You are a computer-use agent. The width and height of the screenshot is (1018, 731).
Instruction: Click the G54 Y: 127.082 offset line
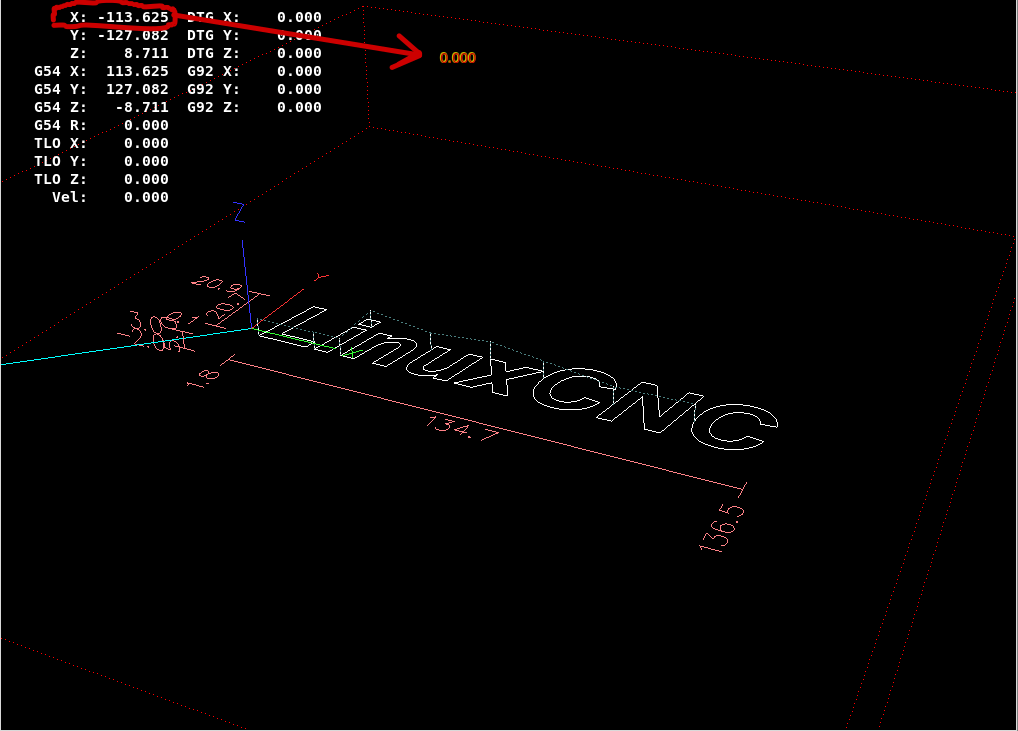pos(101,90)
